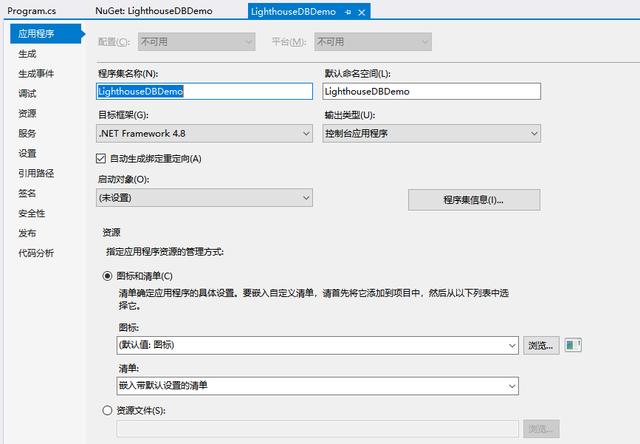
Task: Open the 引用路径 page
Action: coord(36,173)
